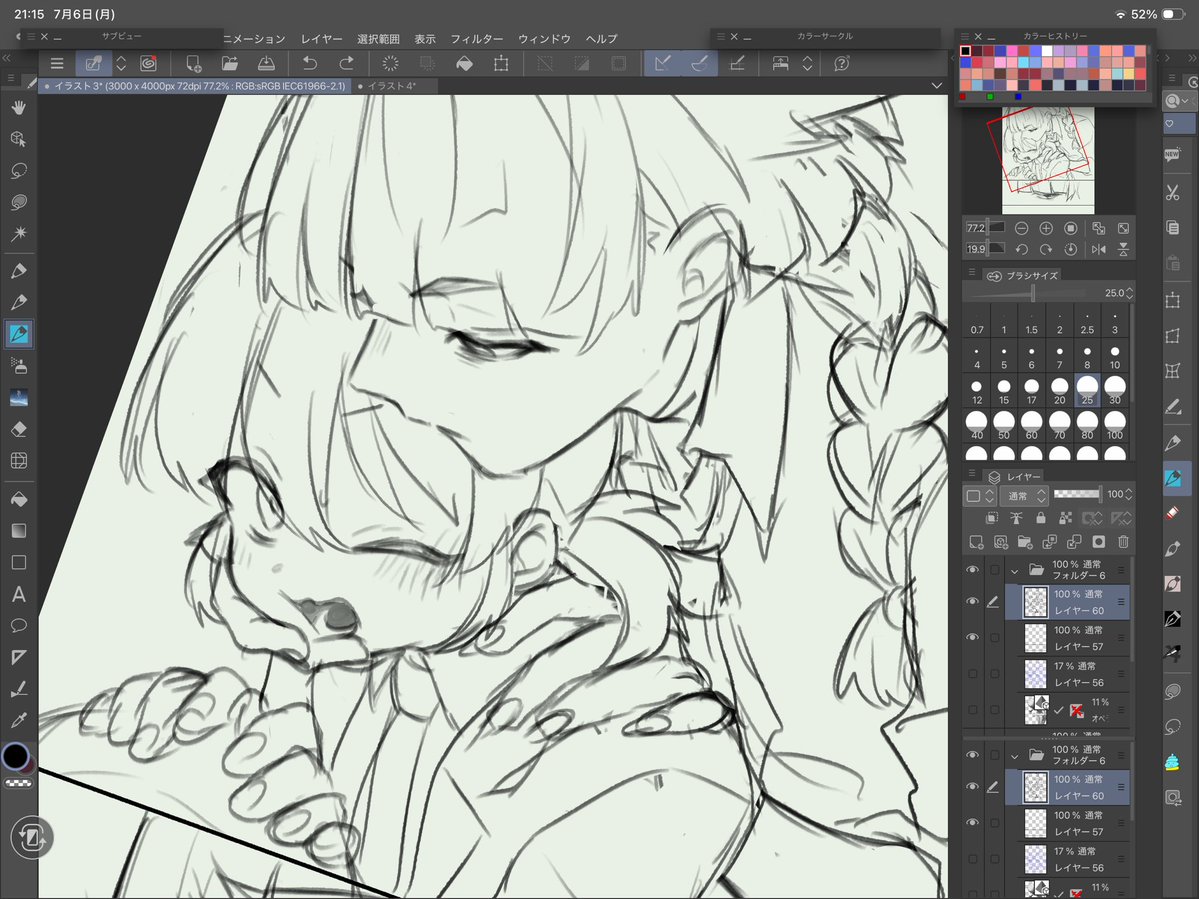Image resolution: width=1199 pixels, height=899 pixels.
Task: Open layer palette color dropdown
Action: coord(980,495)
